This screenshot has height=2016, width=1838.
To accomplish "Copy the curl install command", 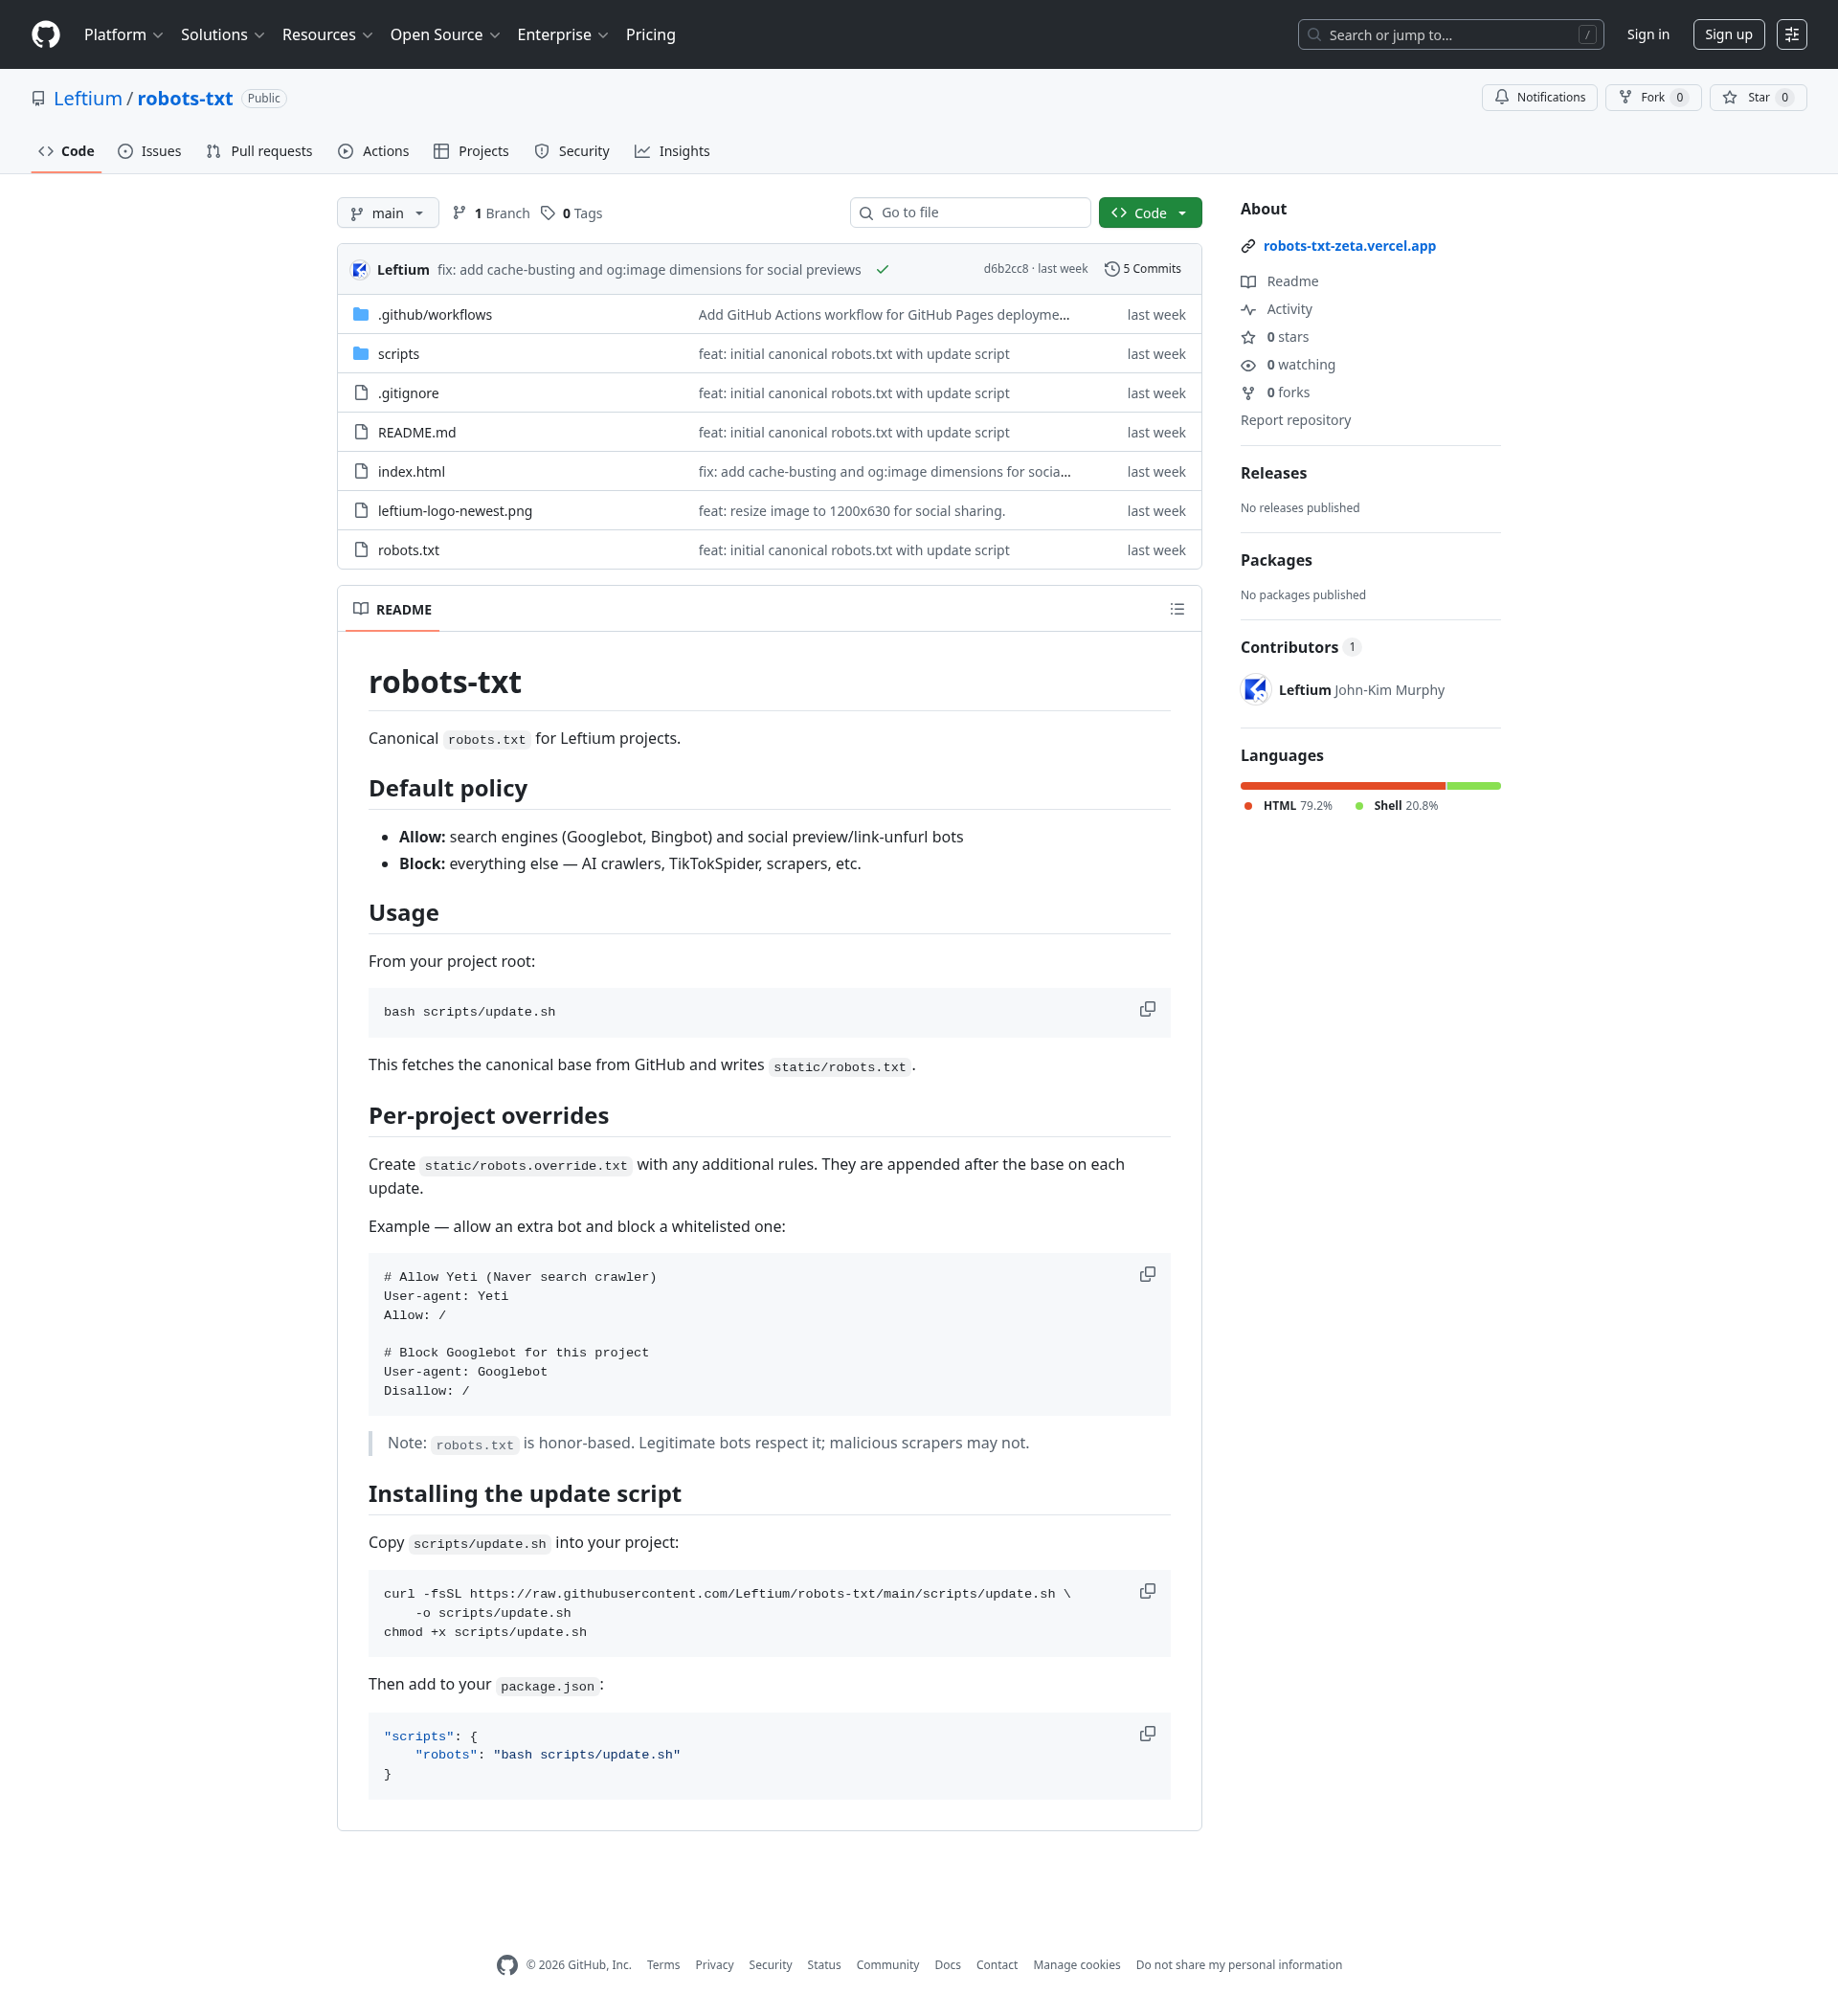I will (x=1147, y=1591).
